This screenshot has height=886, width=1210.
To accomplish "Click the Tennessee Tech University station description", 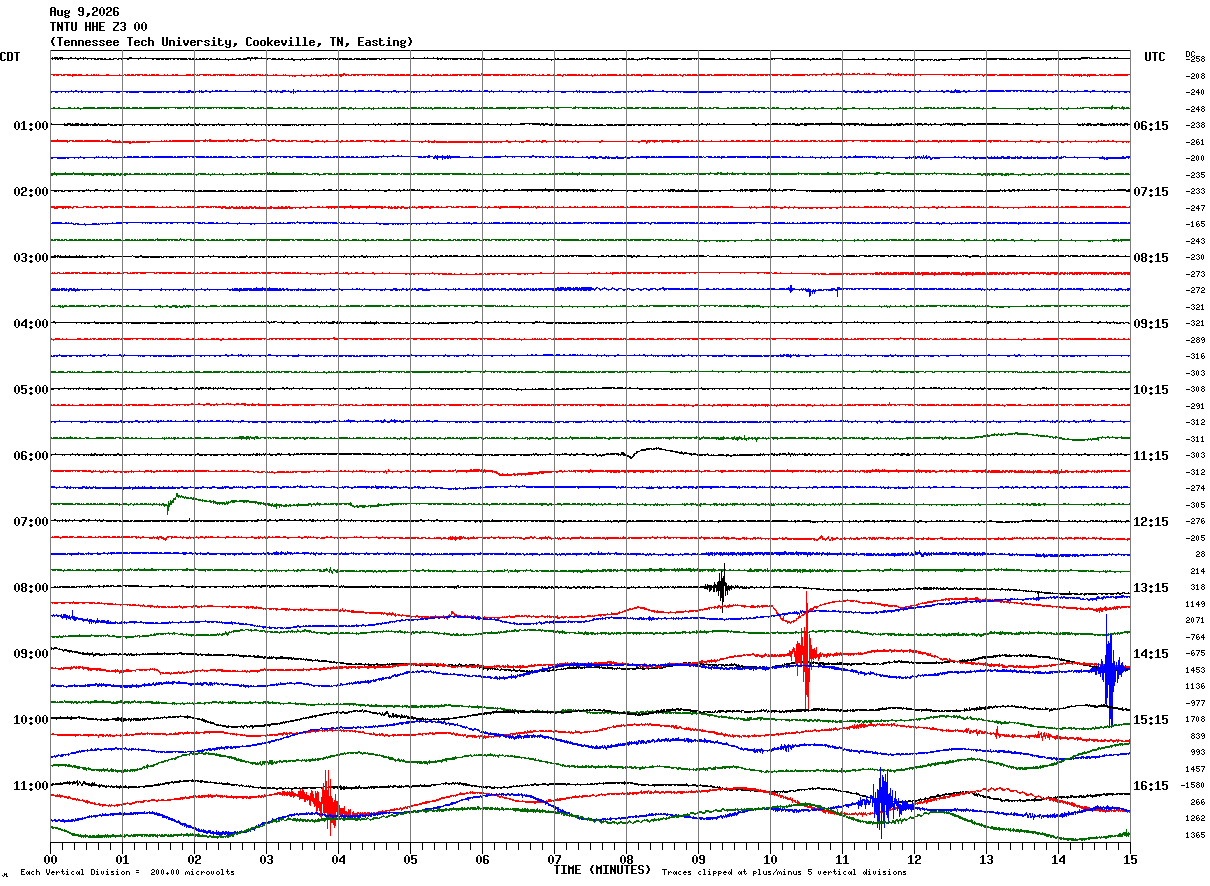I will (x=231, y=42).
